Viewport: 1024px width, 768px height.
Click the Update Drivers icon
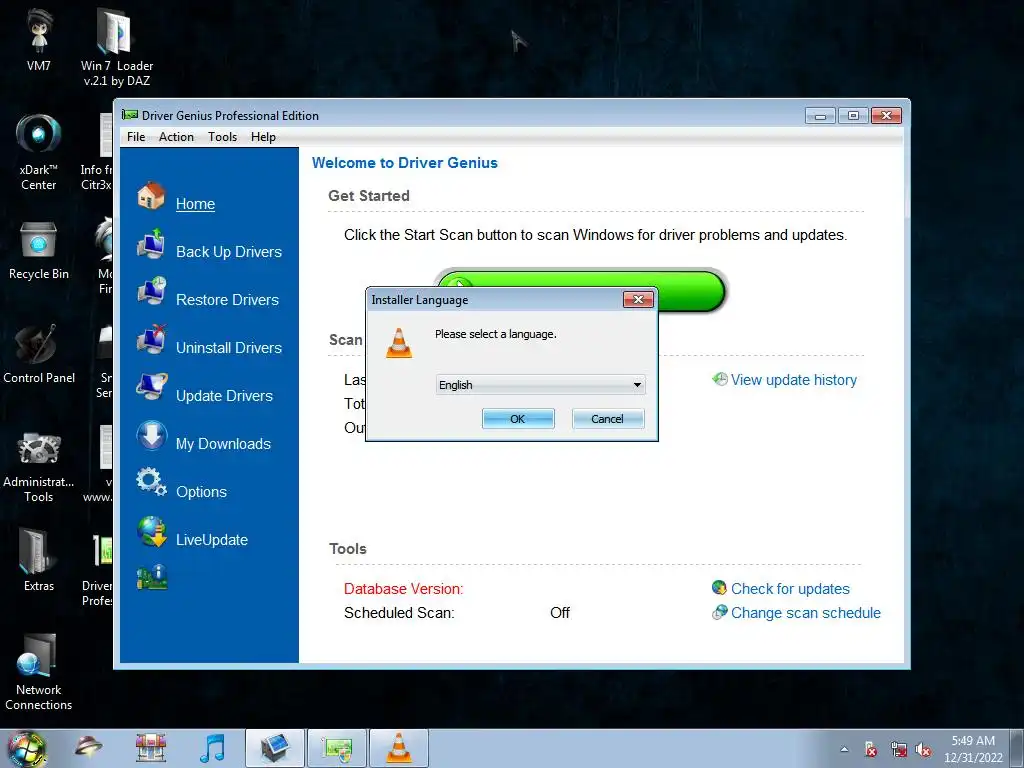[152, 387]
